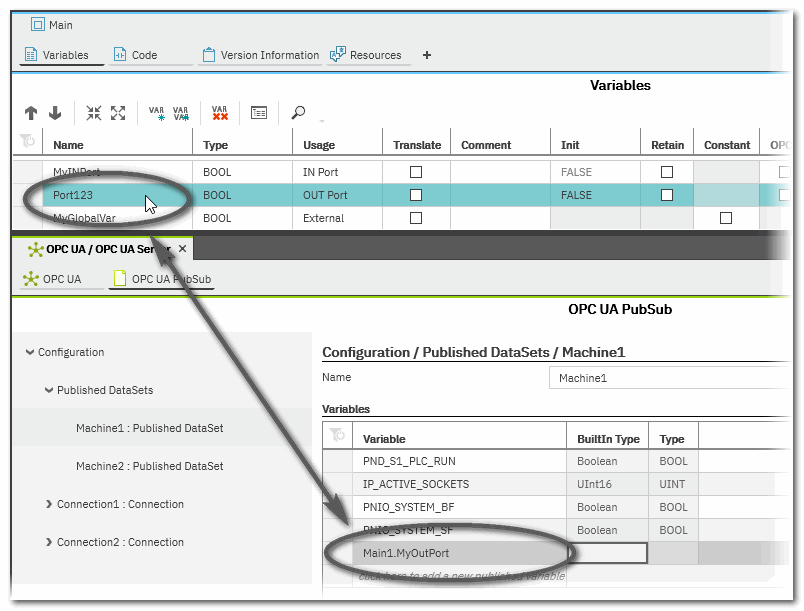The image size is (804, 611).
Task: Click the collapse all icon in Variables toolbar
Action: [93, 113]
